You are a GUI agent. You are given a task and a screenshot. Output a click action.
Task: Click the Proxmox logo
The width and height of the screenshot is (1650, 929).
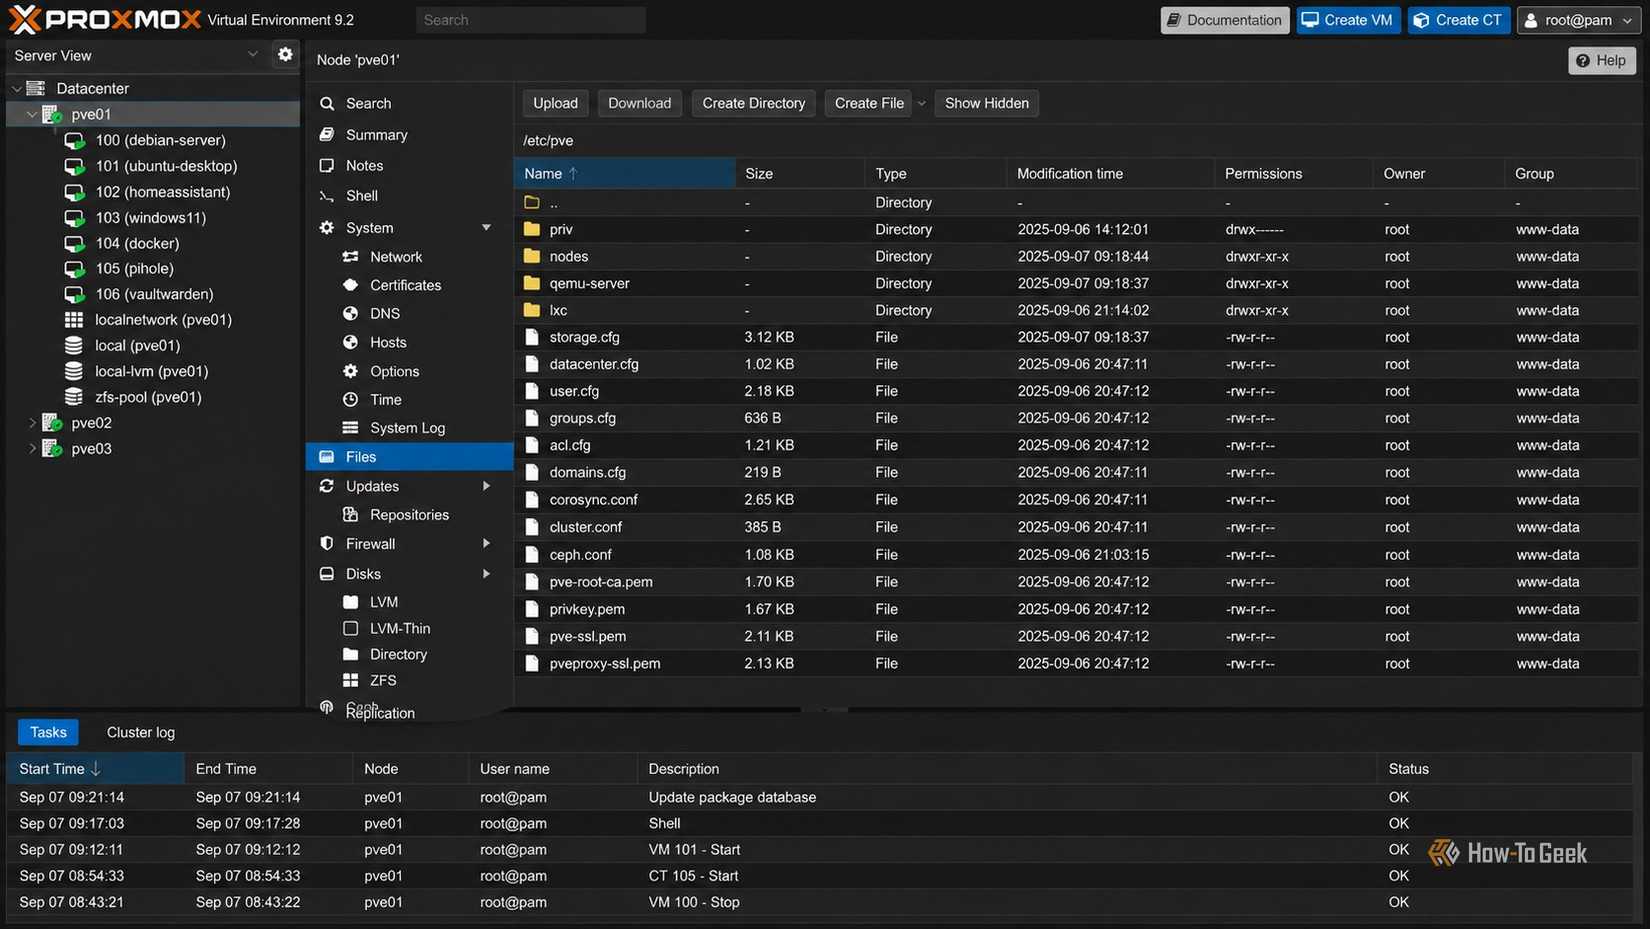[104, 19]
